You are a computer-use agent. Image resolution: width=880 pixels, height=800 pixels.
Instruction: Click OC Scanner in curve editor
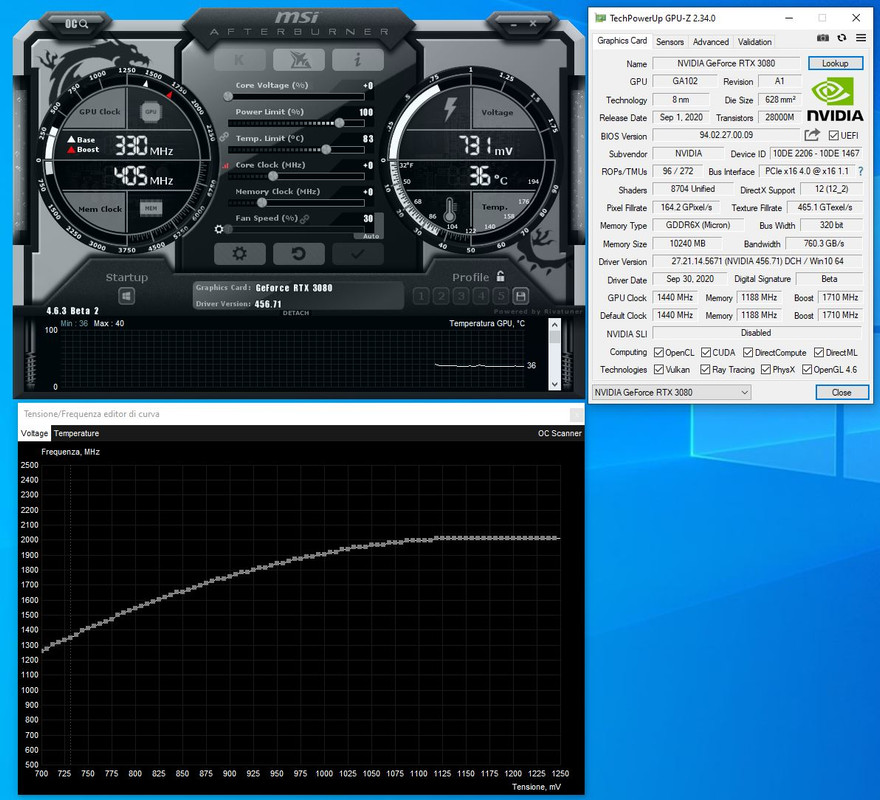click(560, 433)
